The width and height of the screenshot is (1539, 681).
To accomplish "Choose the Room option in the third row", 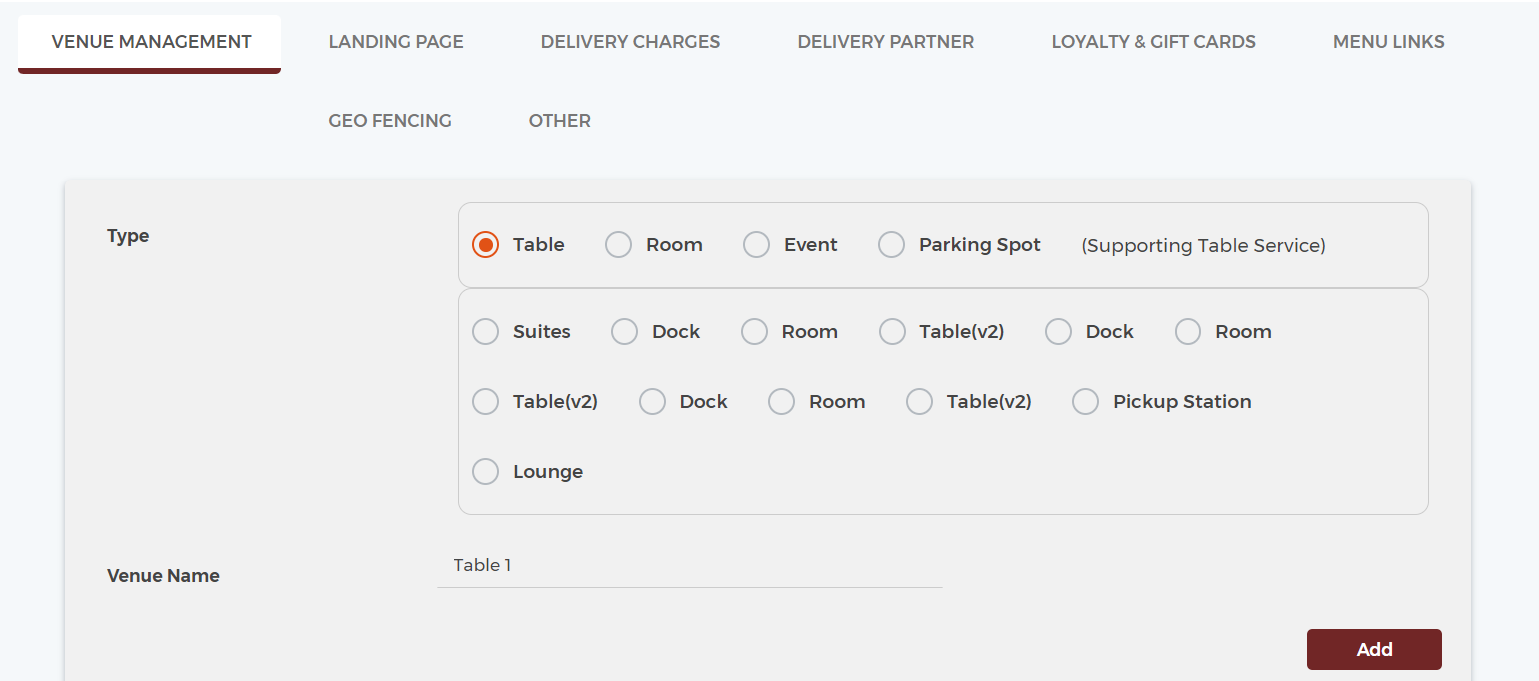I will (781, 401).
